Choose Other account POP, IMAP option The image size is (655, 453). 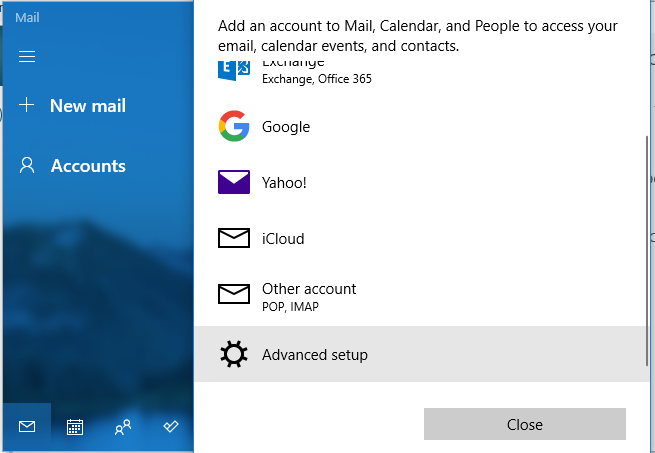(309, 294)
